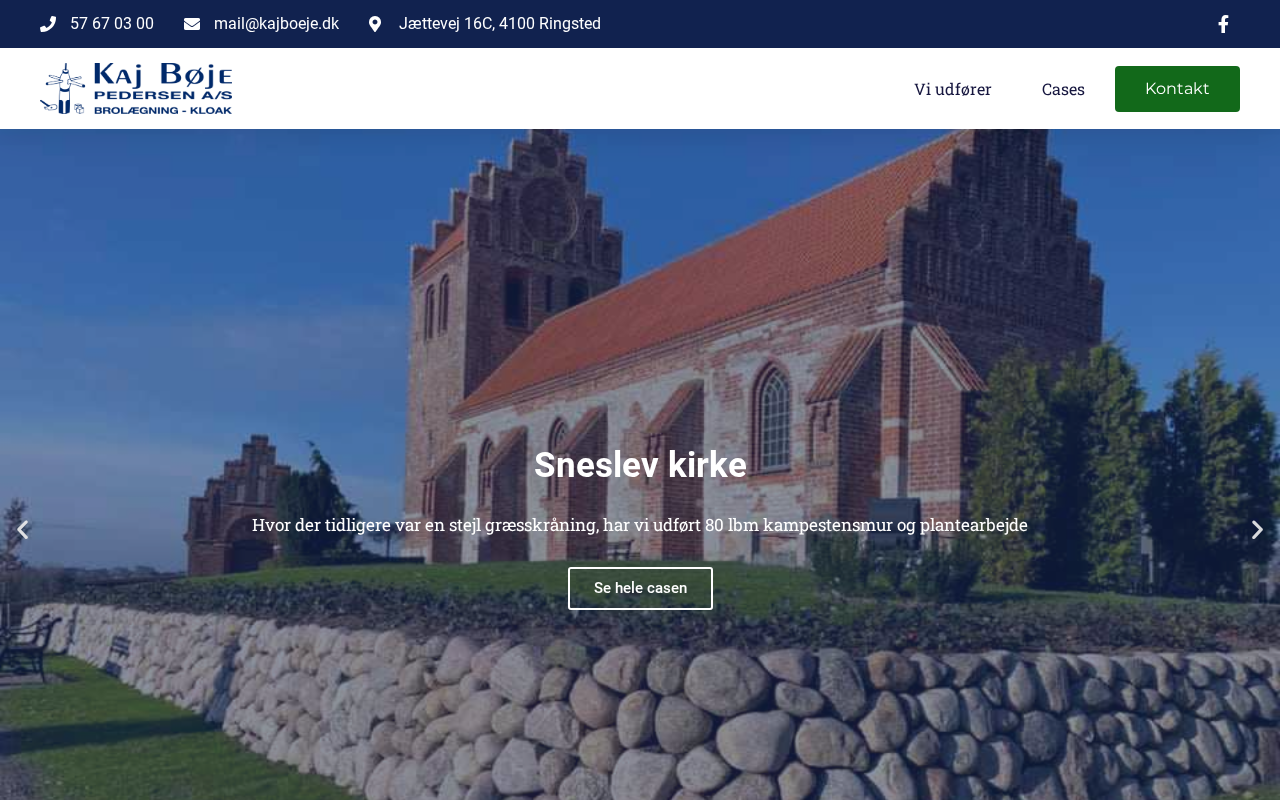Click the Sneslev kirke slide heading
The width and height of the screenshot is (1280, 800).
[x=640, y=465]
